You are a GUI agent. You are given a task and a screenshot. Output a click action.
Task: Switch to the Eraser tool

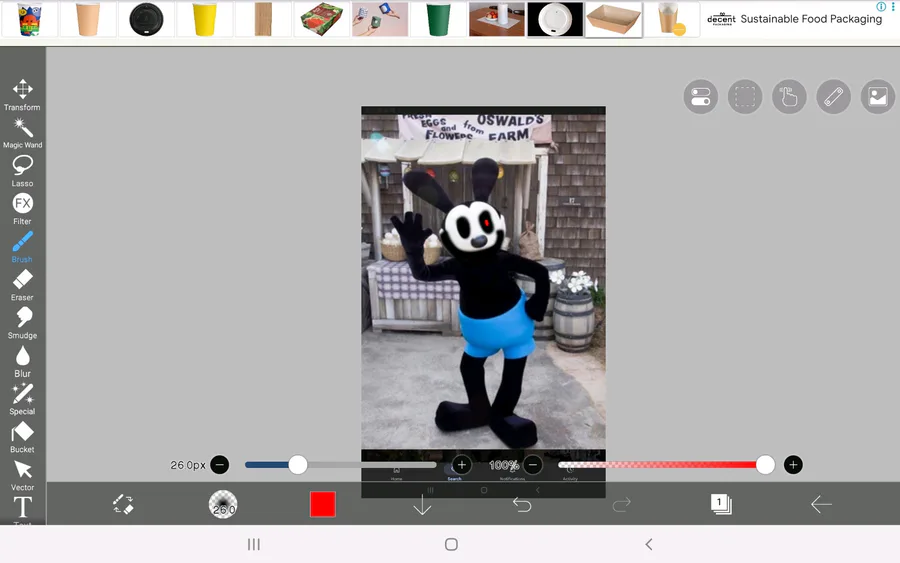[22, 285]
